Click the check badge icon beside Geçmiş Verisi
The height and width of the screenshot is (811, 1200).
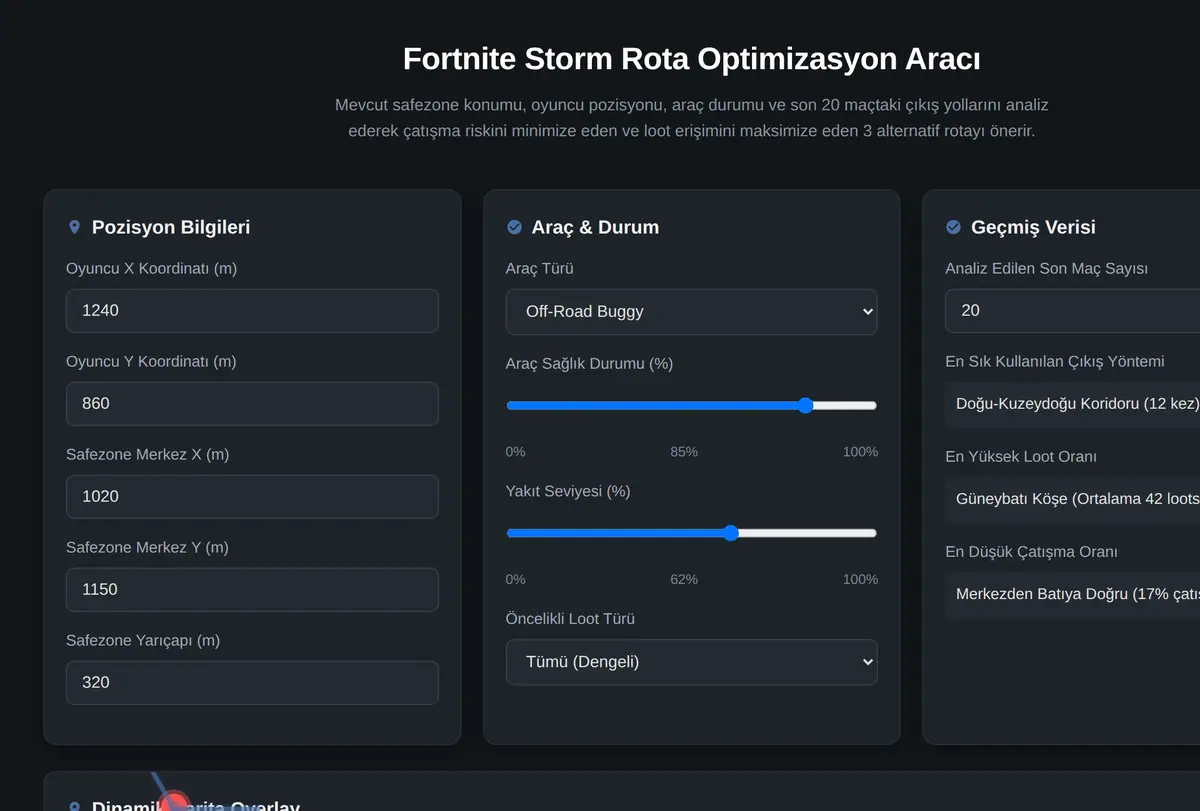click(953, 228)
